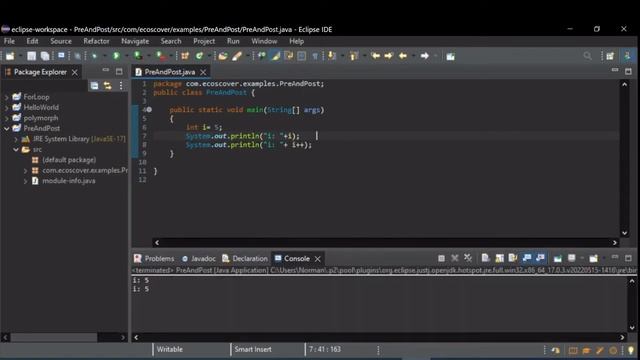Click the Open Perspective icon
This screenshot has height=360, width=640.
click(610, 56)
